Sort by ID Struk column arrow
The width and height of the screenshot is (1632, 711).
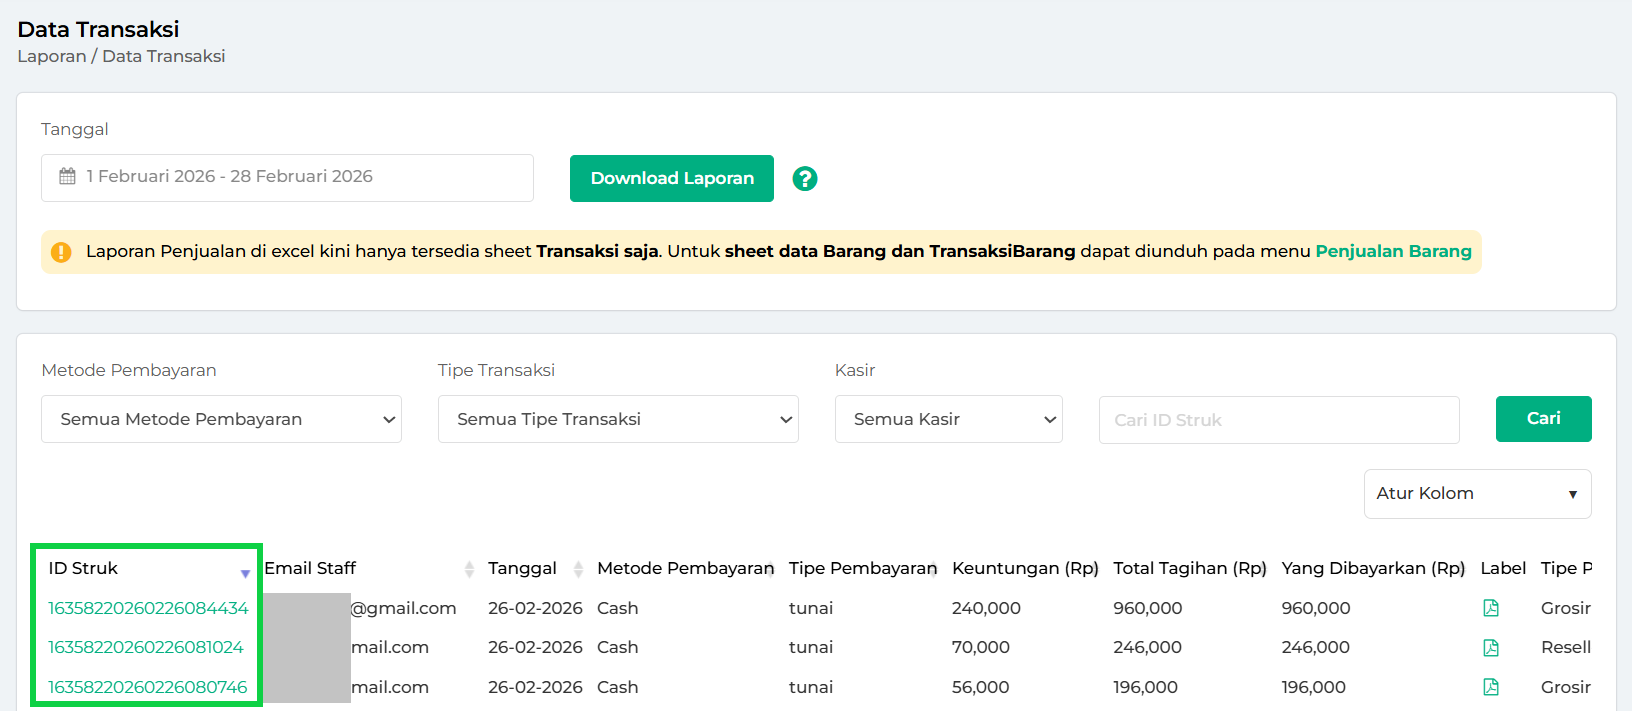pos(245,573)
